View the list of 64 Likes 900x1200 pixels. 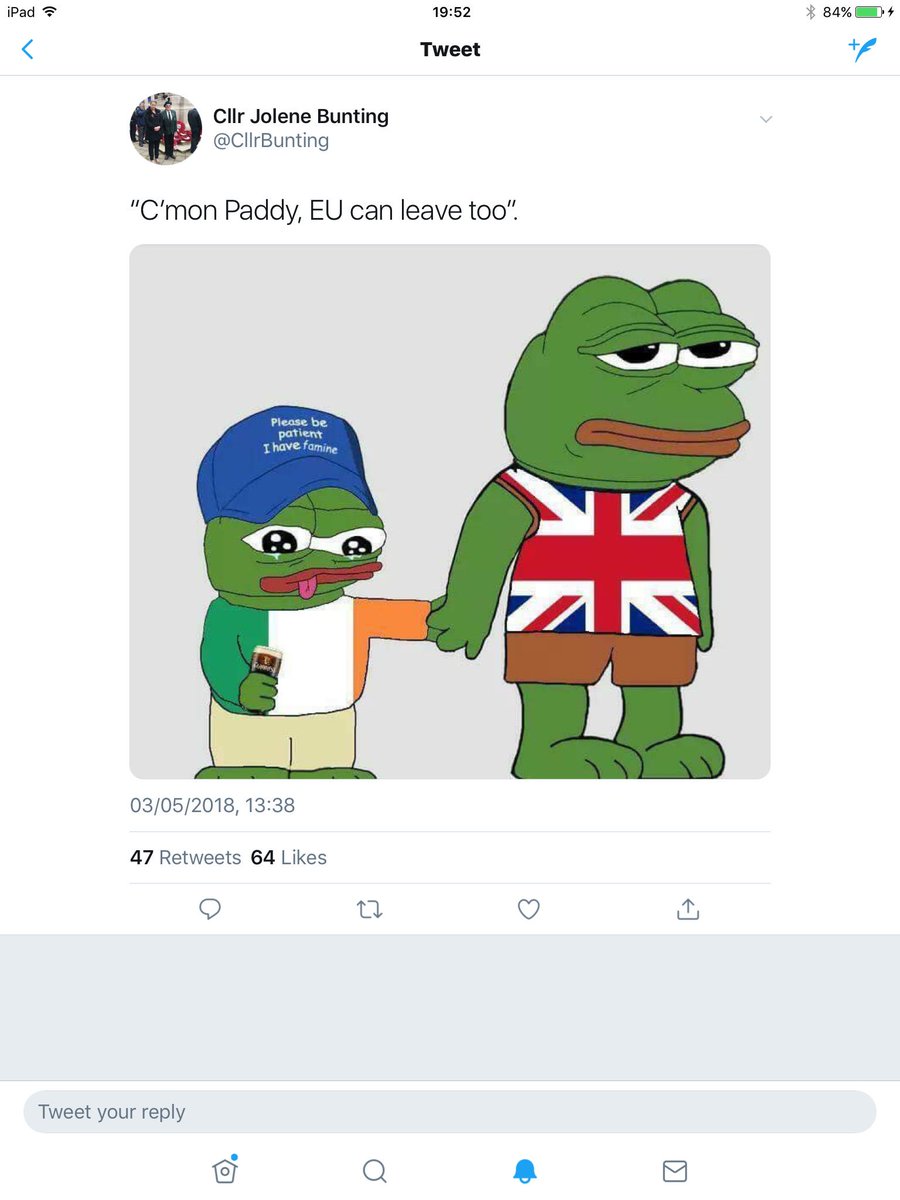pyautogui.click(x=289, y=857)
